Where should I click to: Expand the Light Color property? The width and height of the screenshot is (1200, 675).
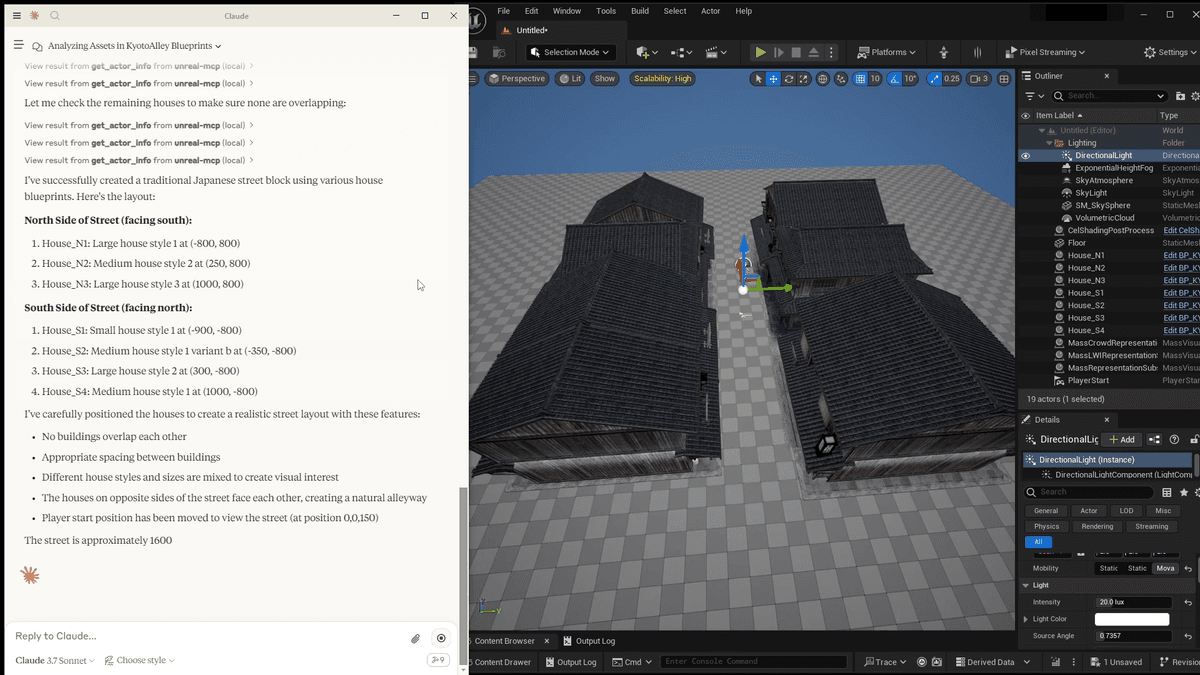pos(1026,619)
